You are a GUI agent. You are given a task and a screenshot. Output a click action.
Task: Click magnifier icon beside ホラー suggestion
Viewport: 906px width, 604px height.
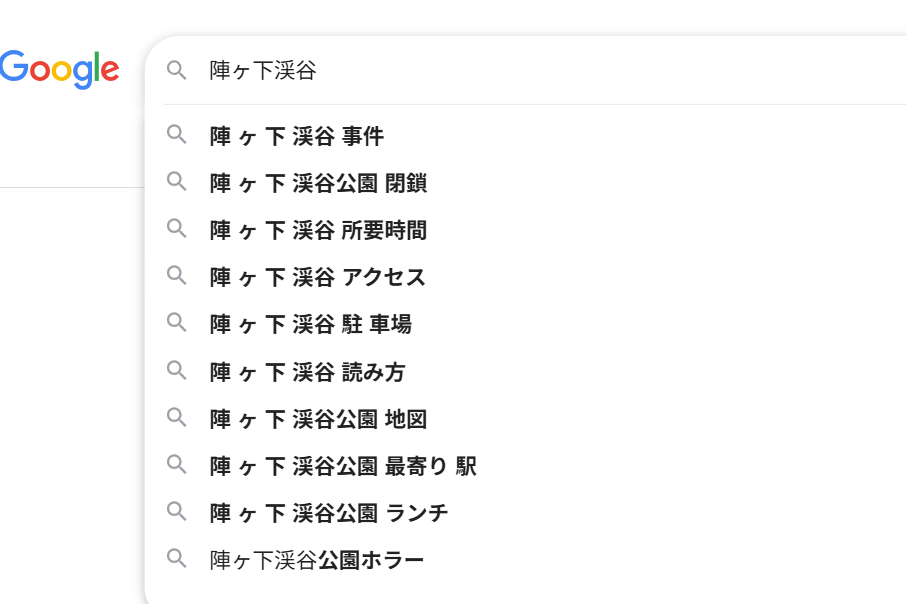click(x=177, y=558)
